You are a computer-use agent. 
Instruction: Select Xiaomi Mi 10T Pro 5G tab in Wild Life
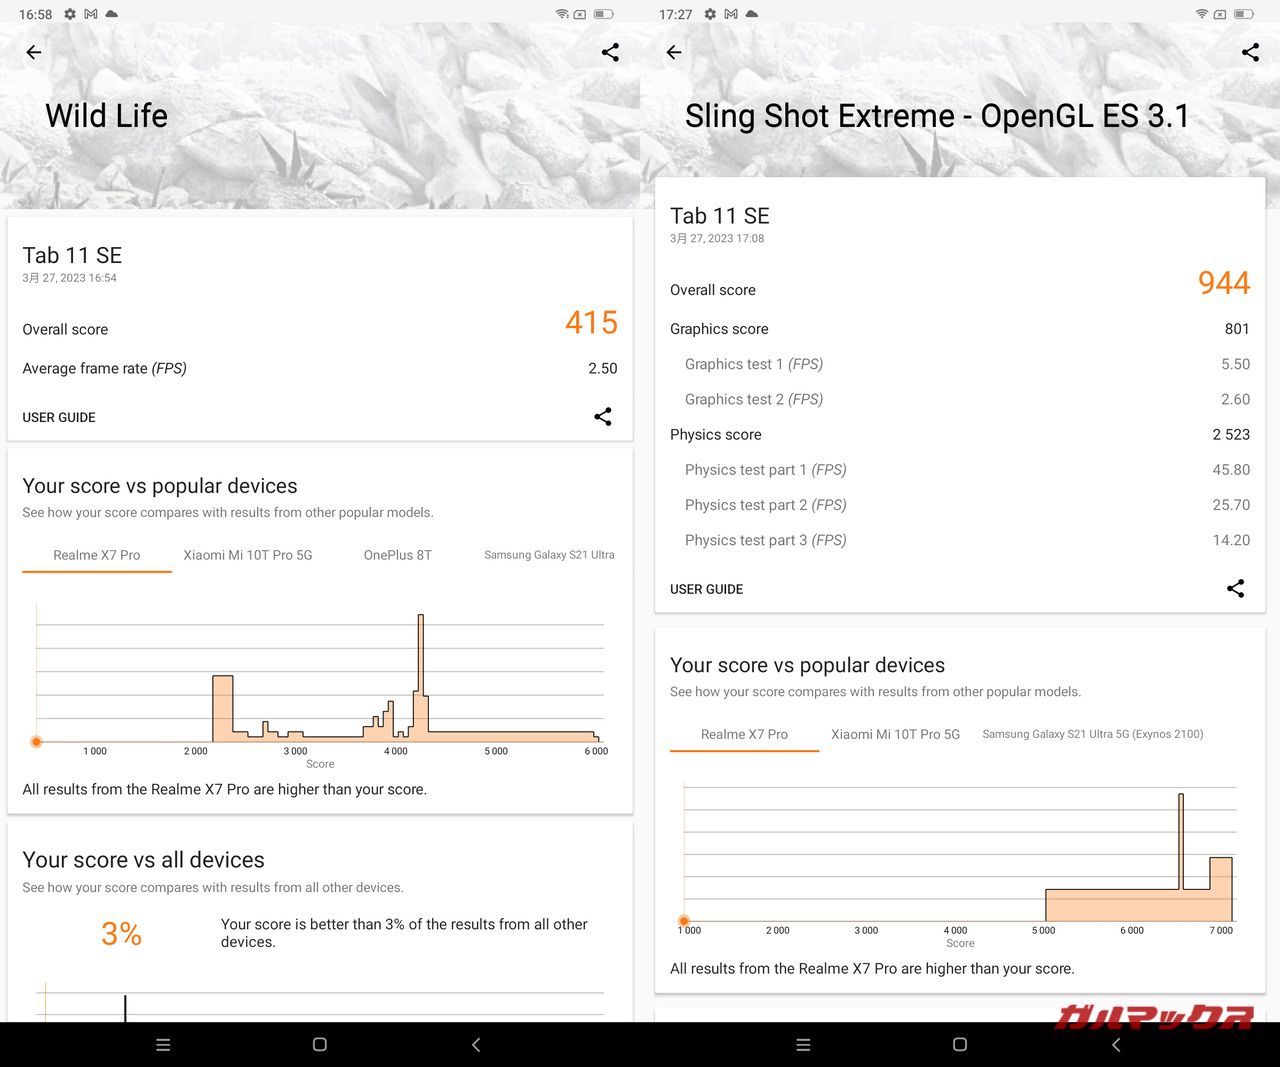(247, 555)
